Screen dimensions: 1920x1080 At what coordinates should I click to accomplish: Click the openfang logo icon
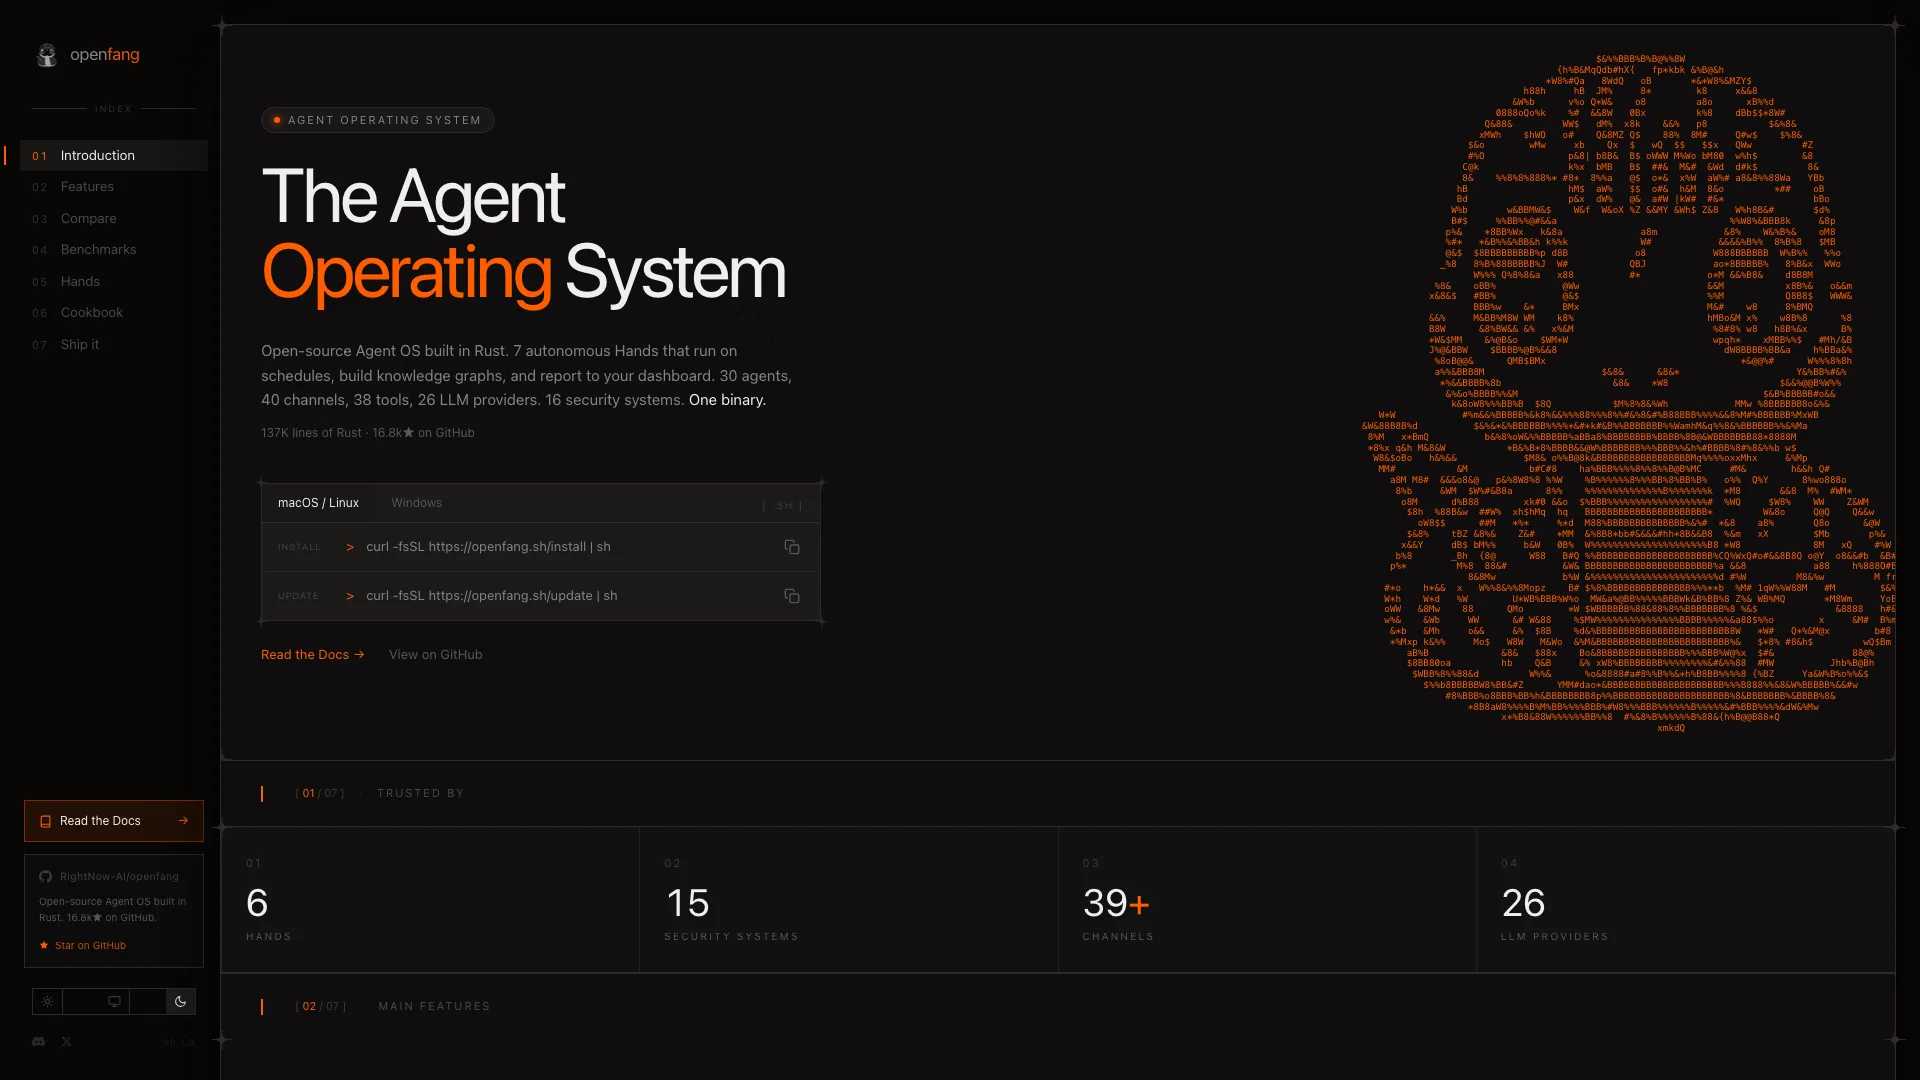coord(47,55)
